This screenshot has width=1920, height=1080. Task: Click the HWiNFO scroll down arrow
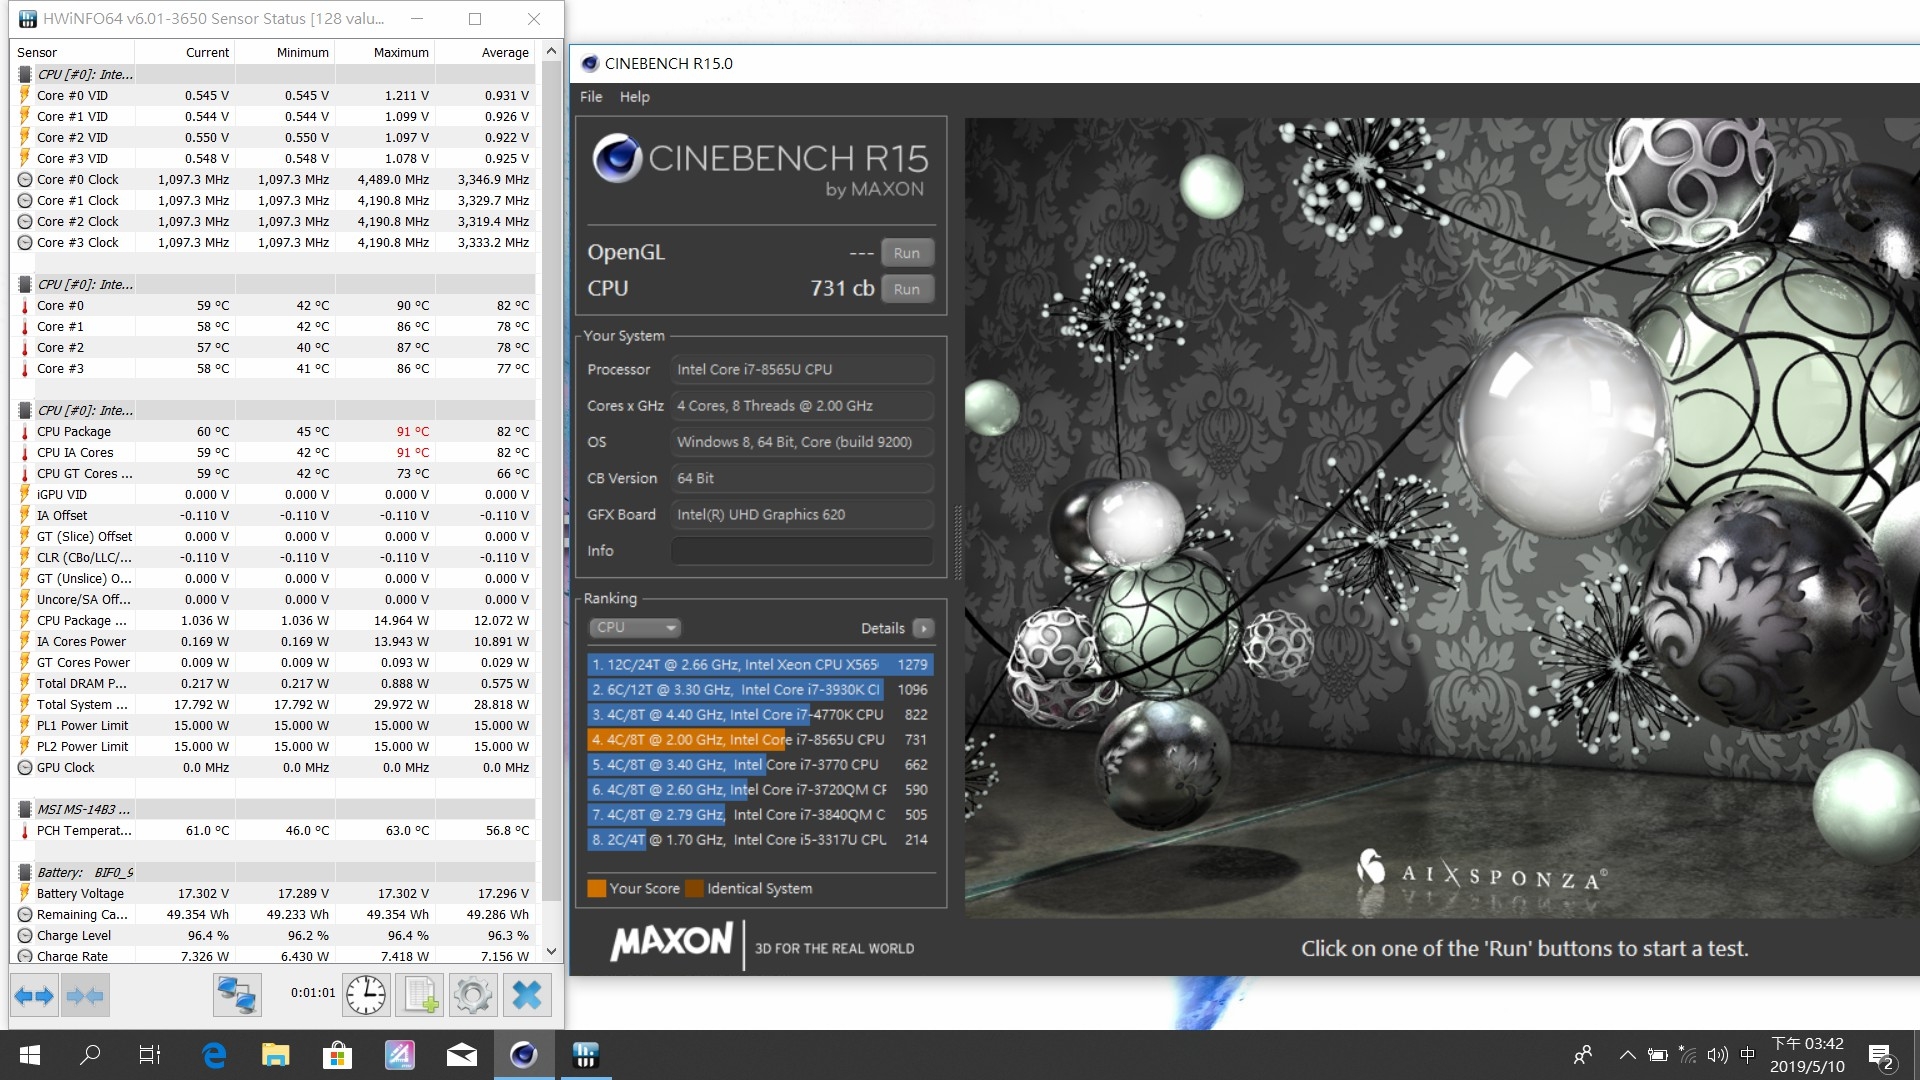point(551,952)
